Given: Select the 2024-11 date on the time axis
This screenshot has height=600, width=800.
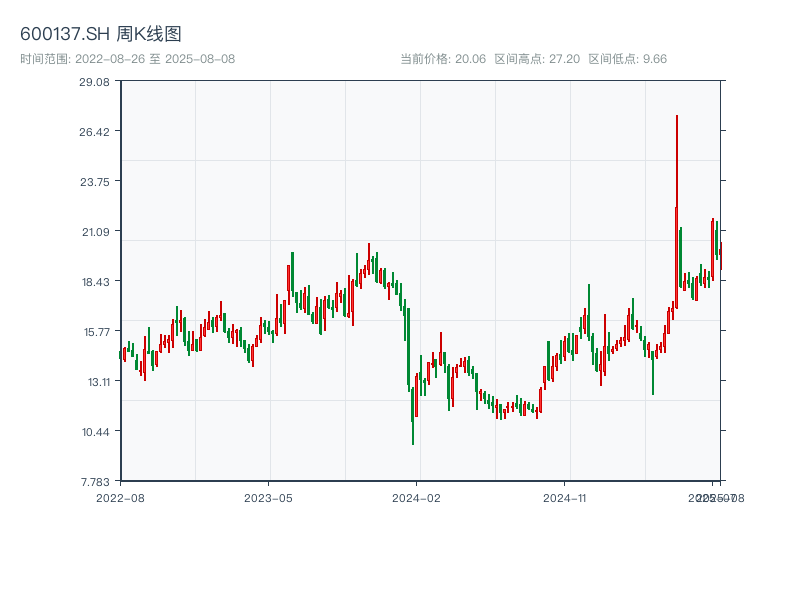Looking at the screenshot, I should 566,497.
